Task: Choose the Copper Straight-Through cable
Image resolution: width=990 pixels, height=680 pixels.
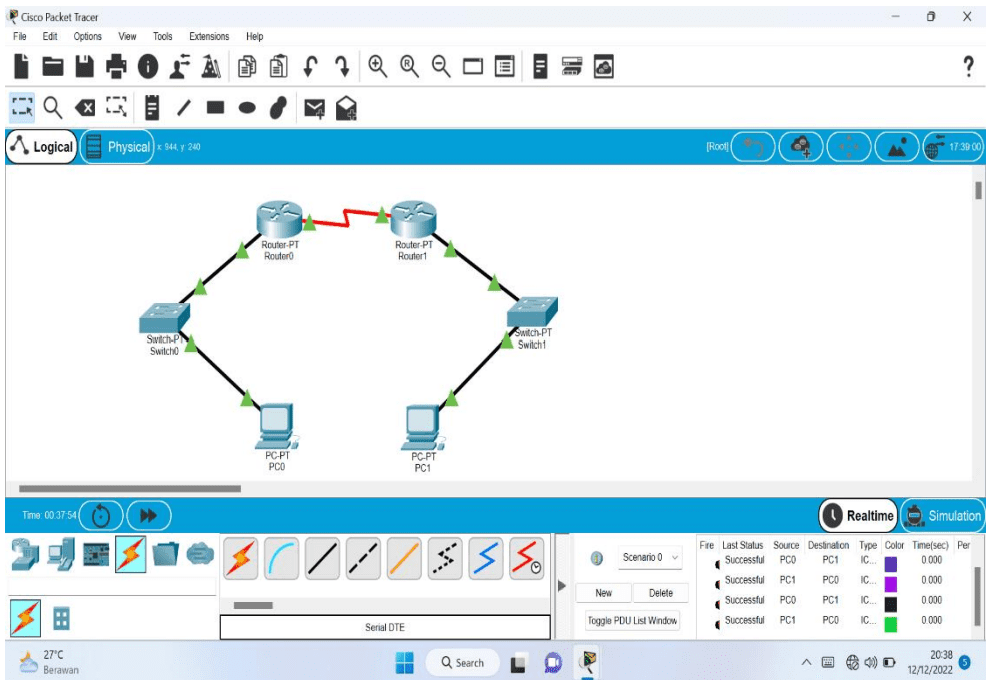Action: pos(322,559)
